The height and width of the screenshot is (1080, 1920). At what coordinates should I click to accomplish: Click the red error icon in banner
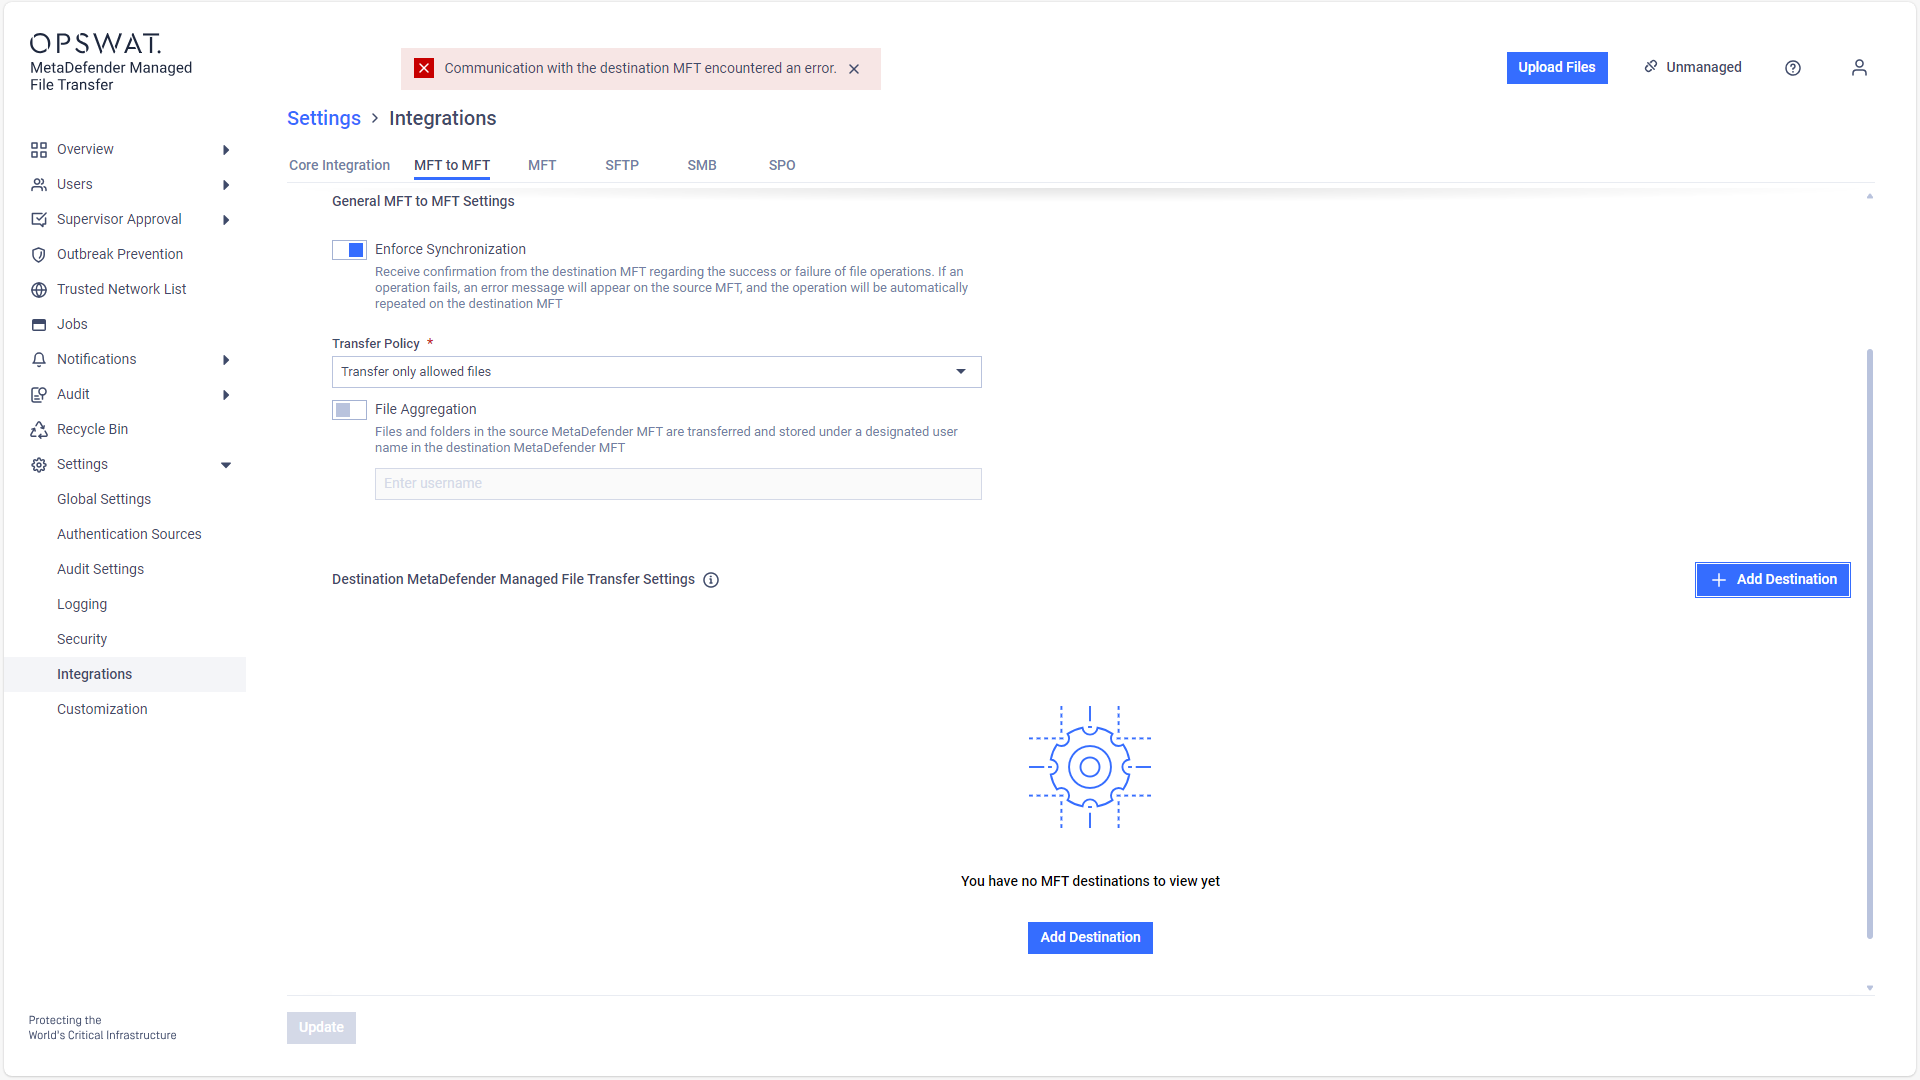coord(424,68)
